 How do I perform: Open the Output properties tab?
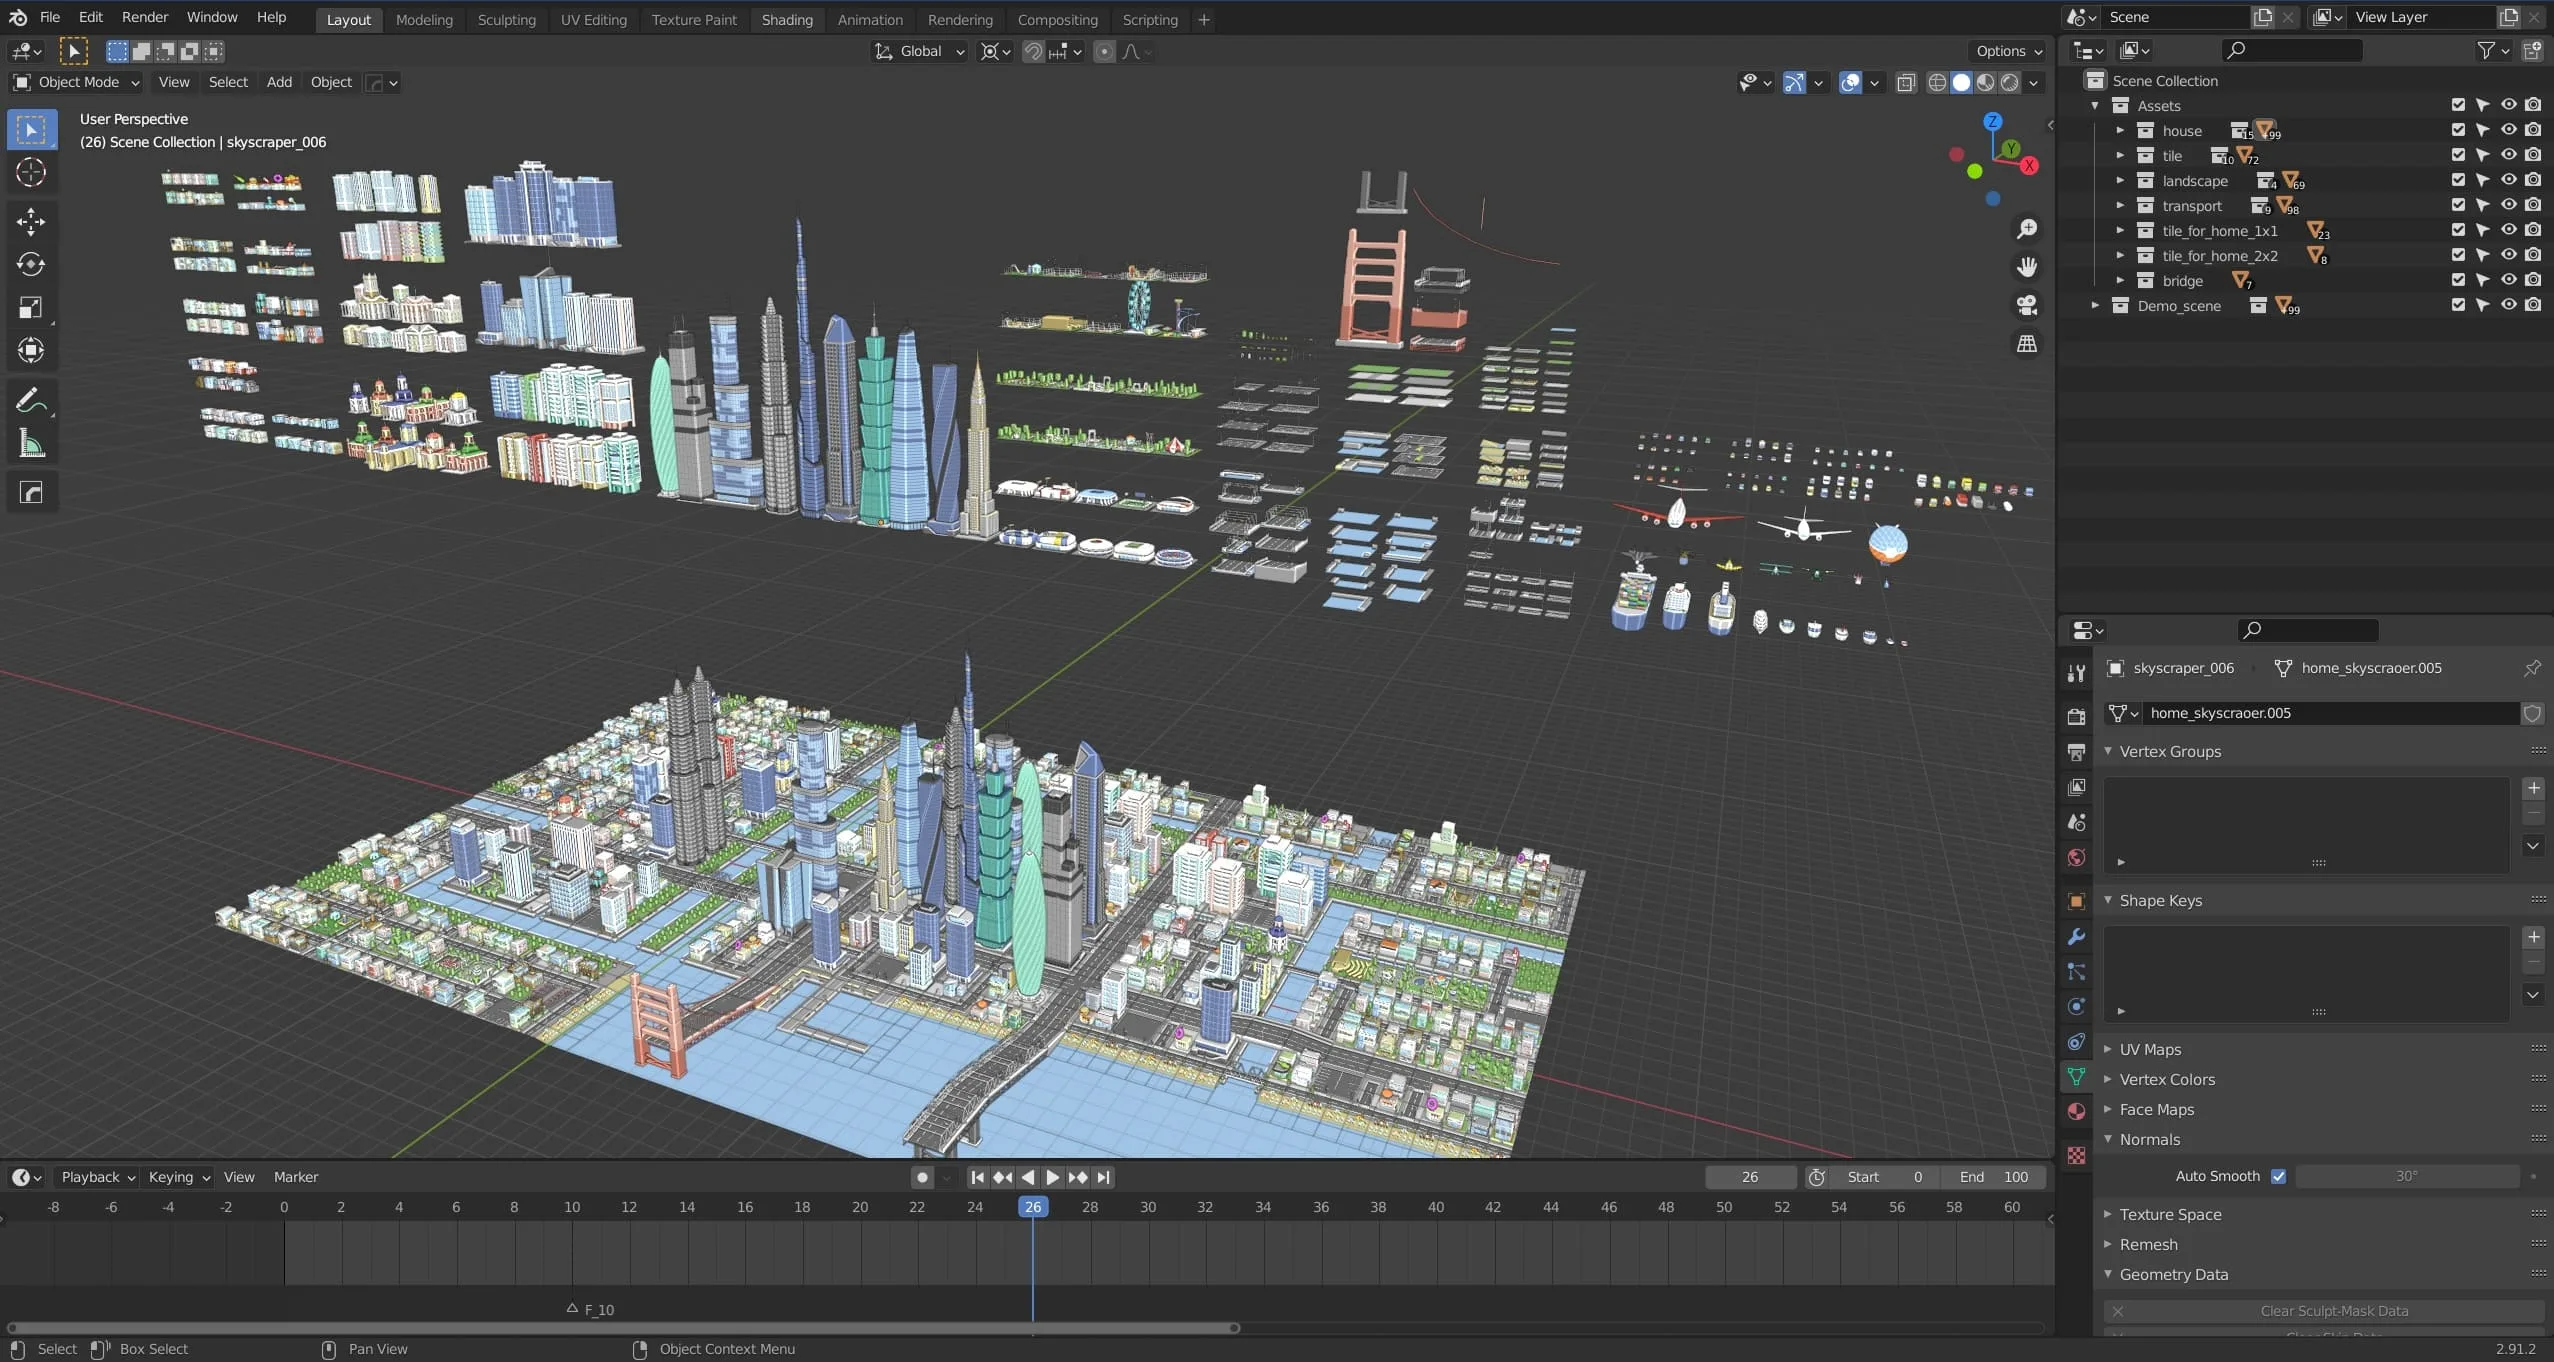point(2077,752)
